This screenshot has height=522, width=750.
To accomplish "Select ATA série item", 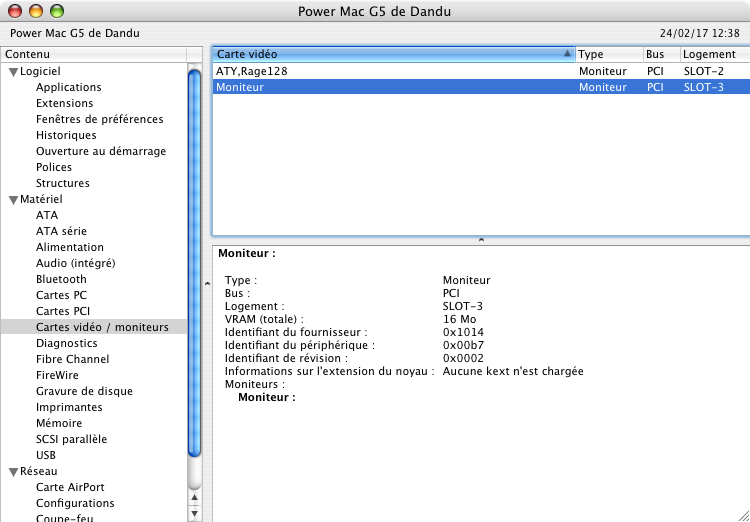I will point(61,231).
